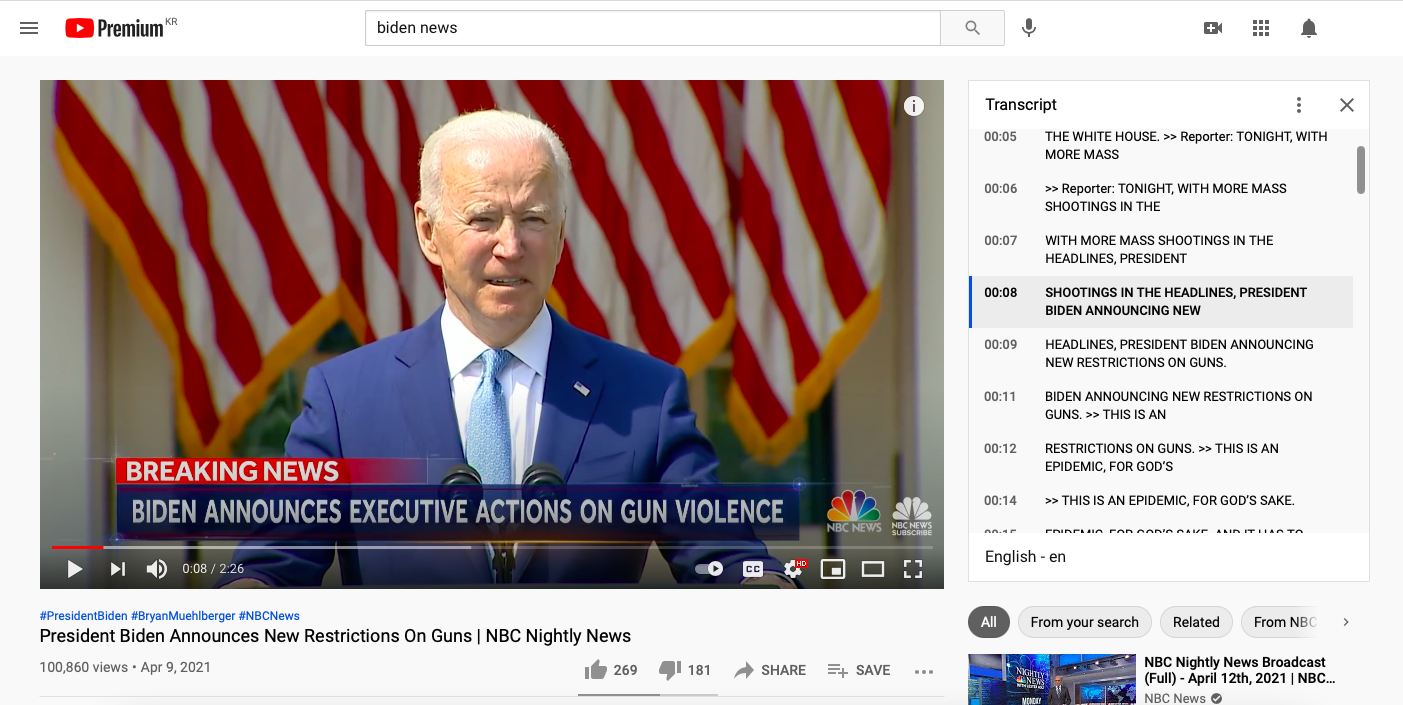Viewport: 1403px width, 705px height.
Task: Jump to transcript line at 00:05
Action: coord(1160,146)
